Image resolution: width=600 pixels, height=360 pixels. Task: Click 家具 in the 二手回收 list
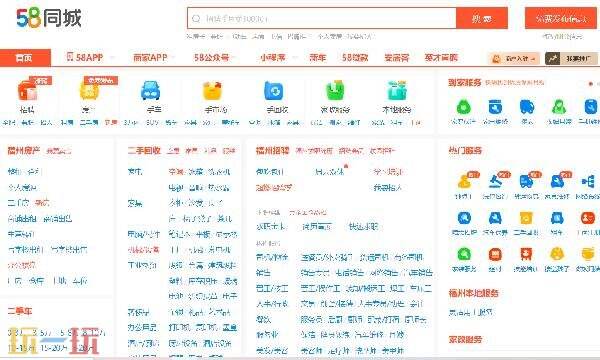click(135, 203)
